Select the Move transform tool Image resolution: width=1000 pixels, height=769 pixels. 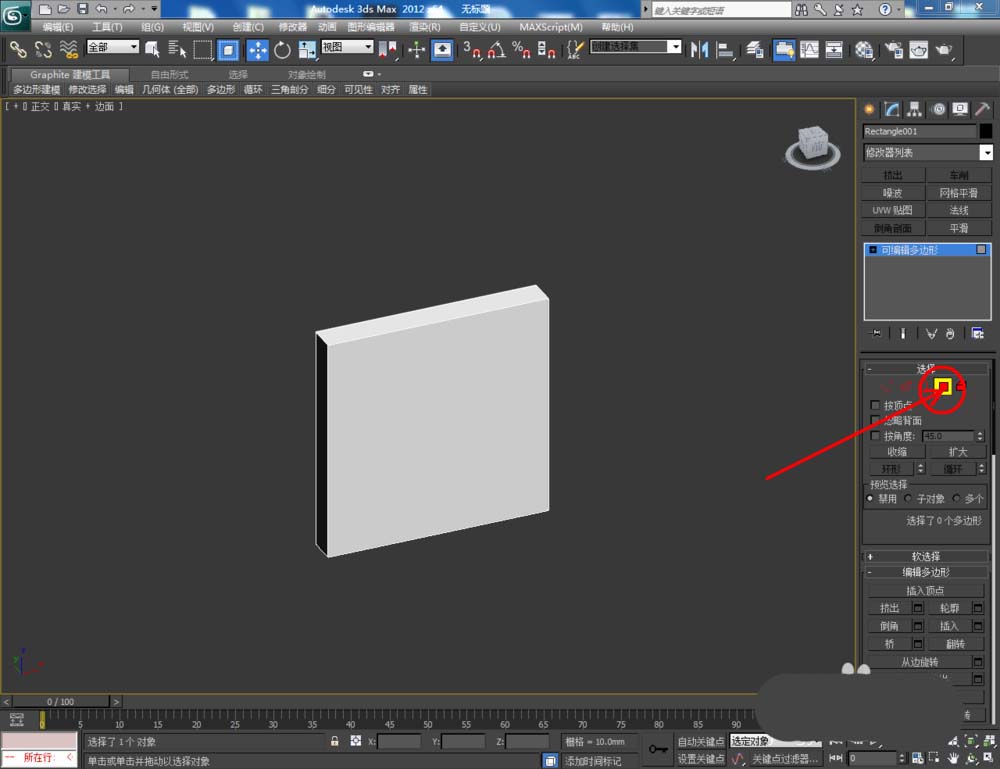(257, 49)
